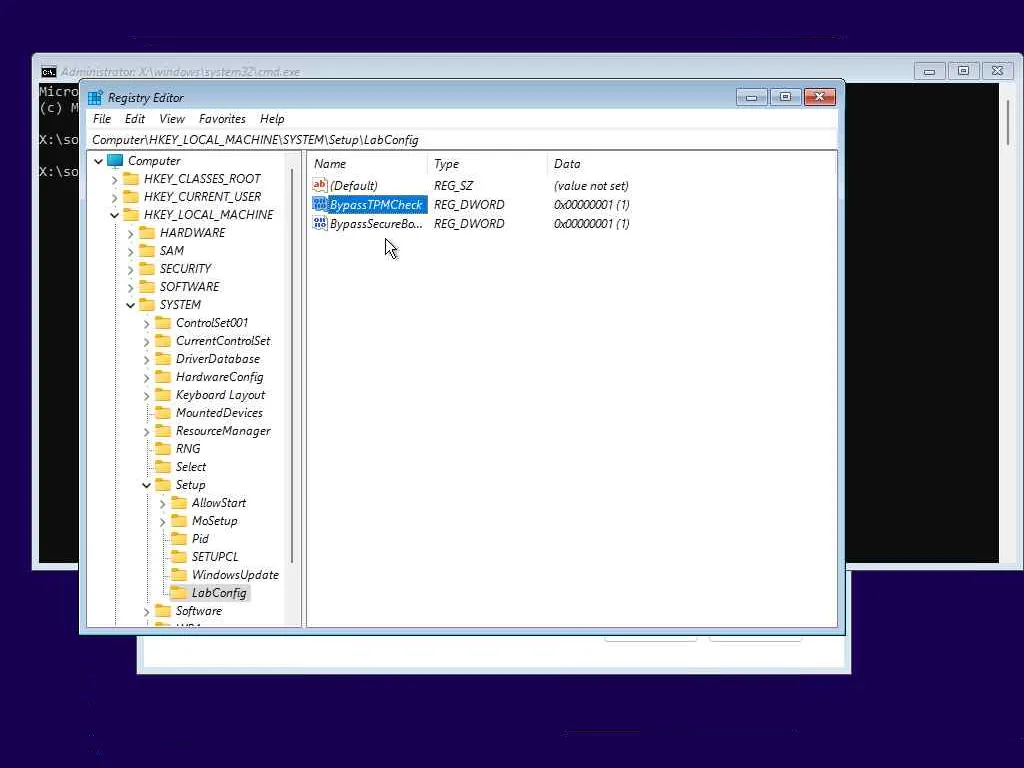Click the WindowsUpdate folder icon
This screenshot has height=768, width=1024.
tap(179, 575)
